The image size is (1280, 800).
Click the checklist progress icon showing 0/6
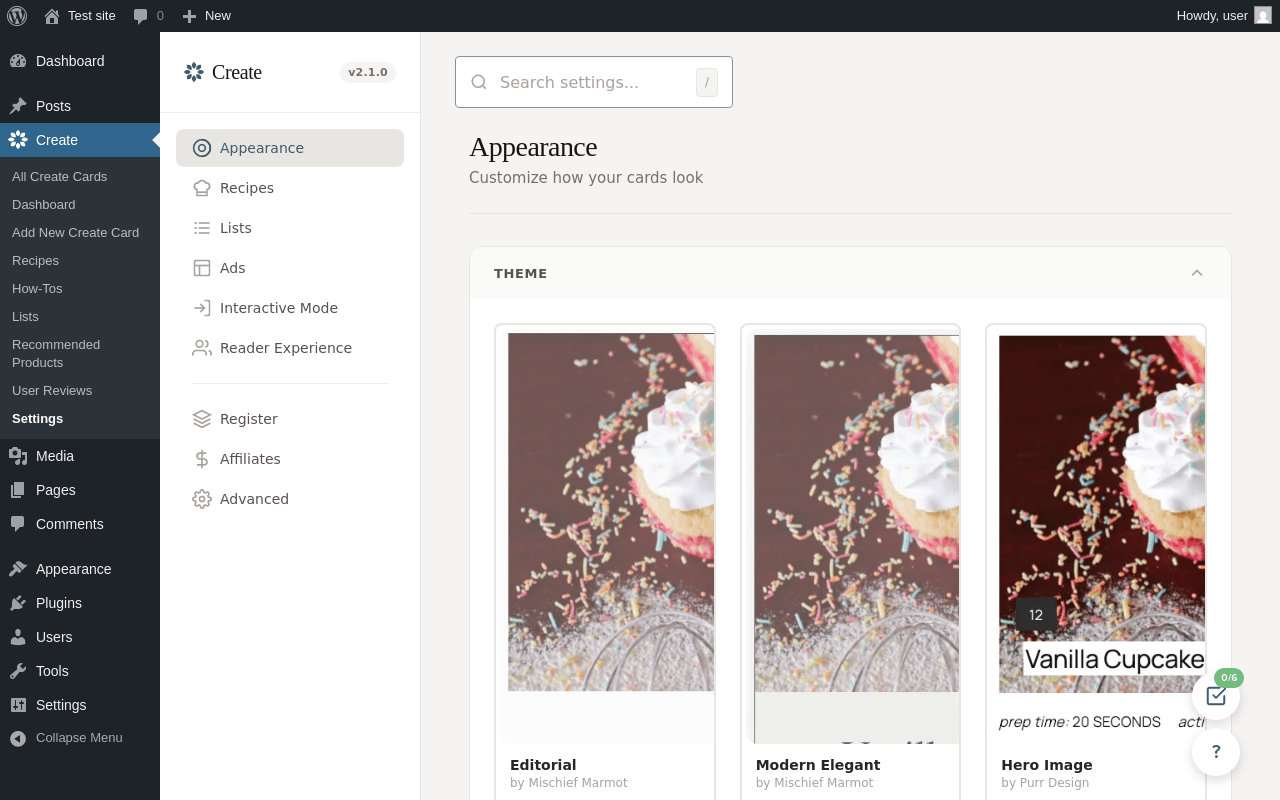tap(1216, 696)
